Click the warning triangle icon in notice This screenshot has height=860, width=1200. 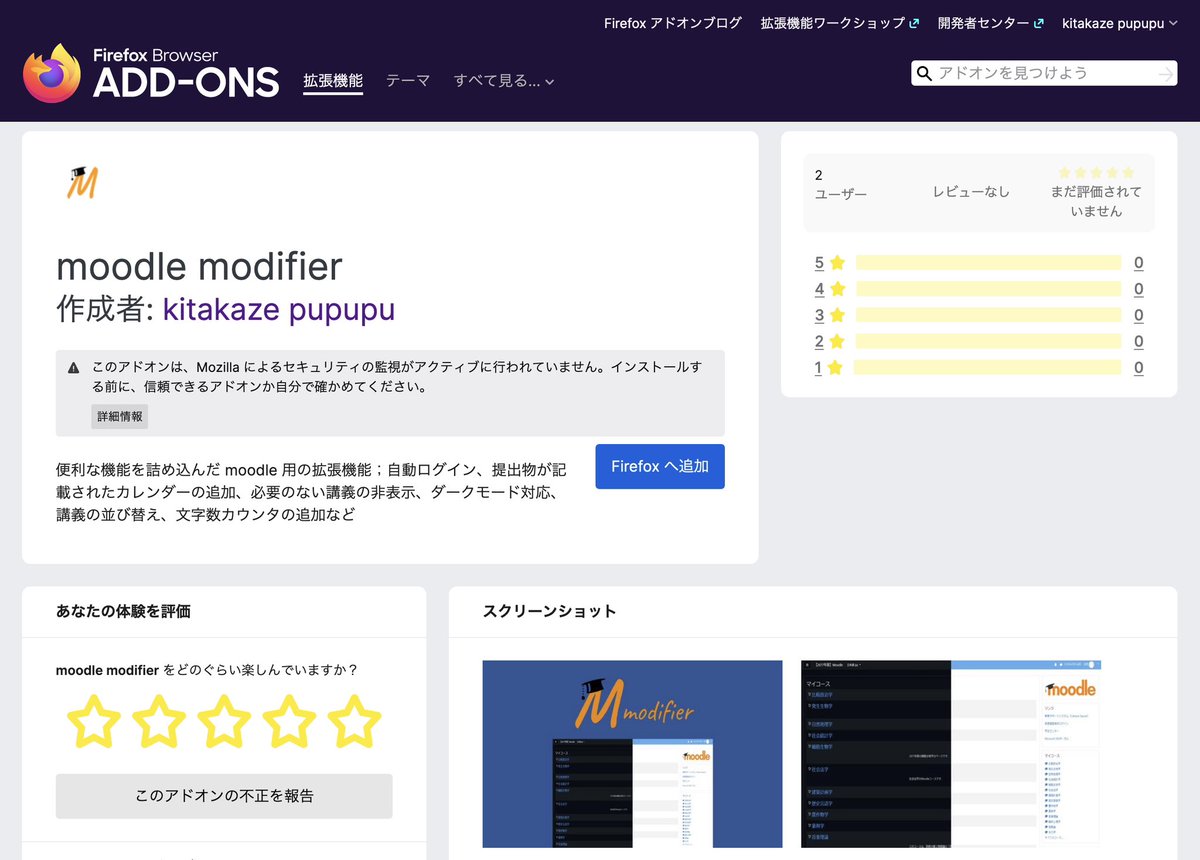[74, 368]
